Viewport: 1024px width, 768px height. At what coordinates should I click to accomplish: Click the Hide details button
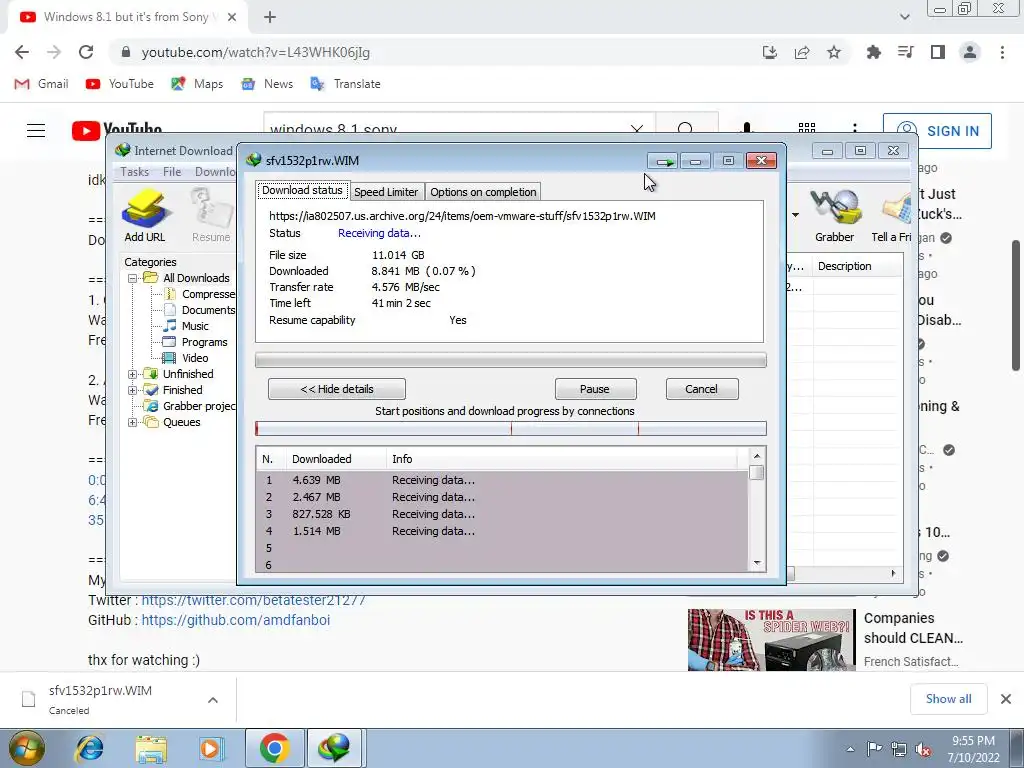336,389
